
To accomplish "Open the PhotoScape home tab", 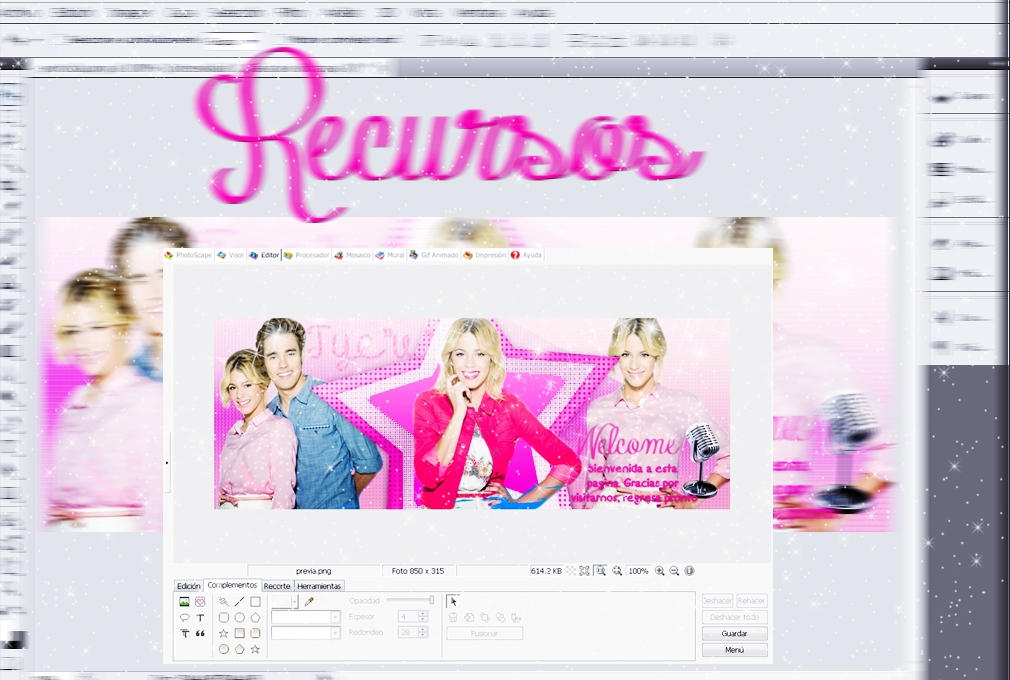I will coord(188,255).
